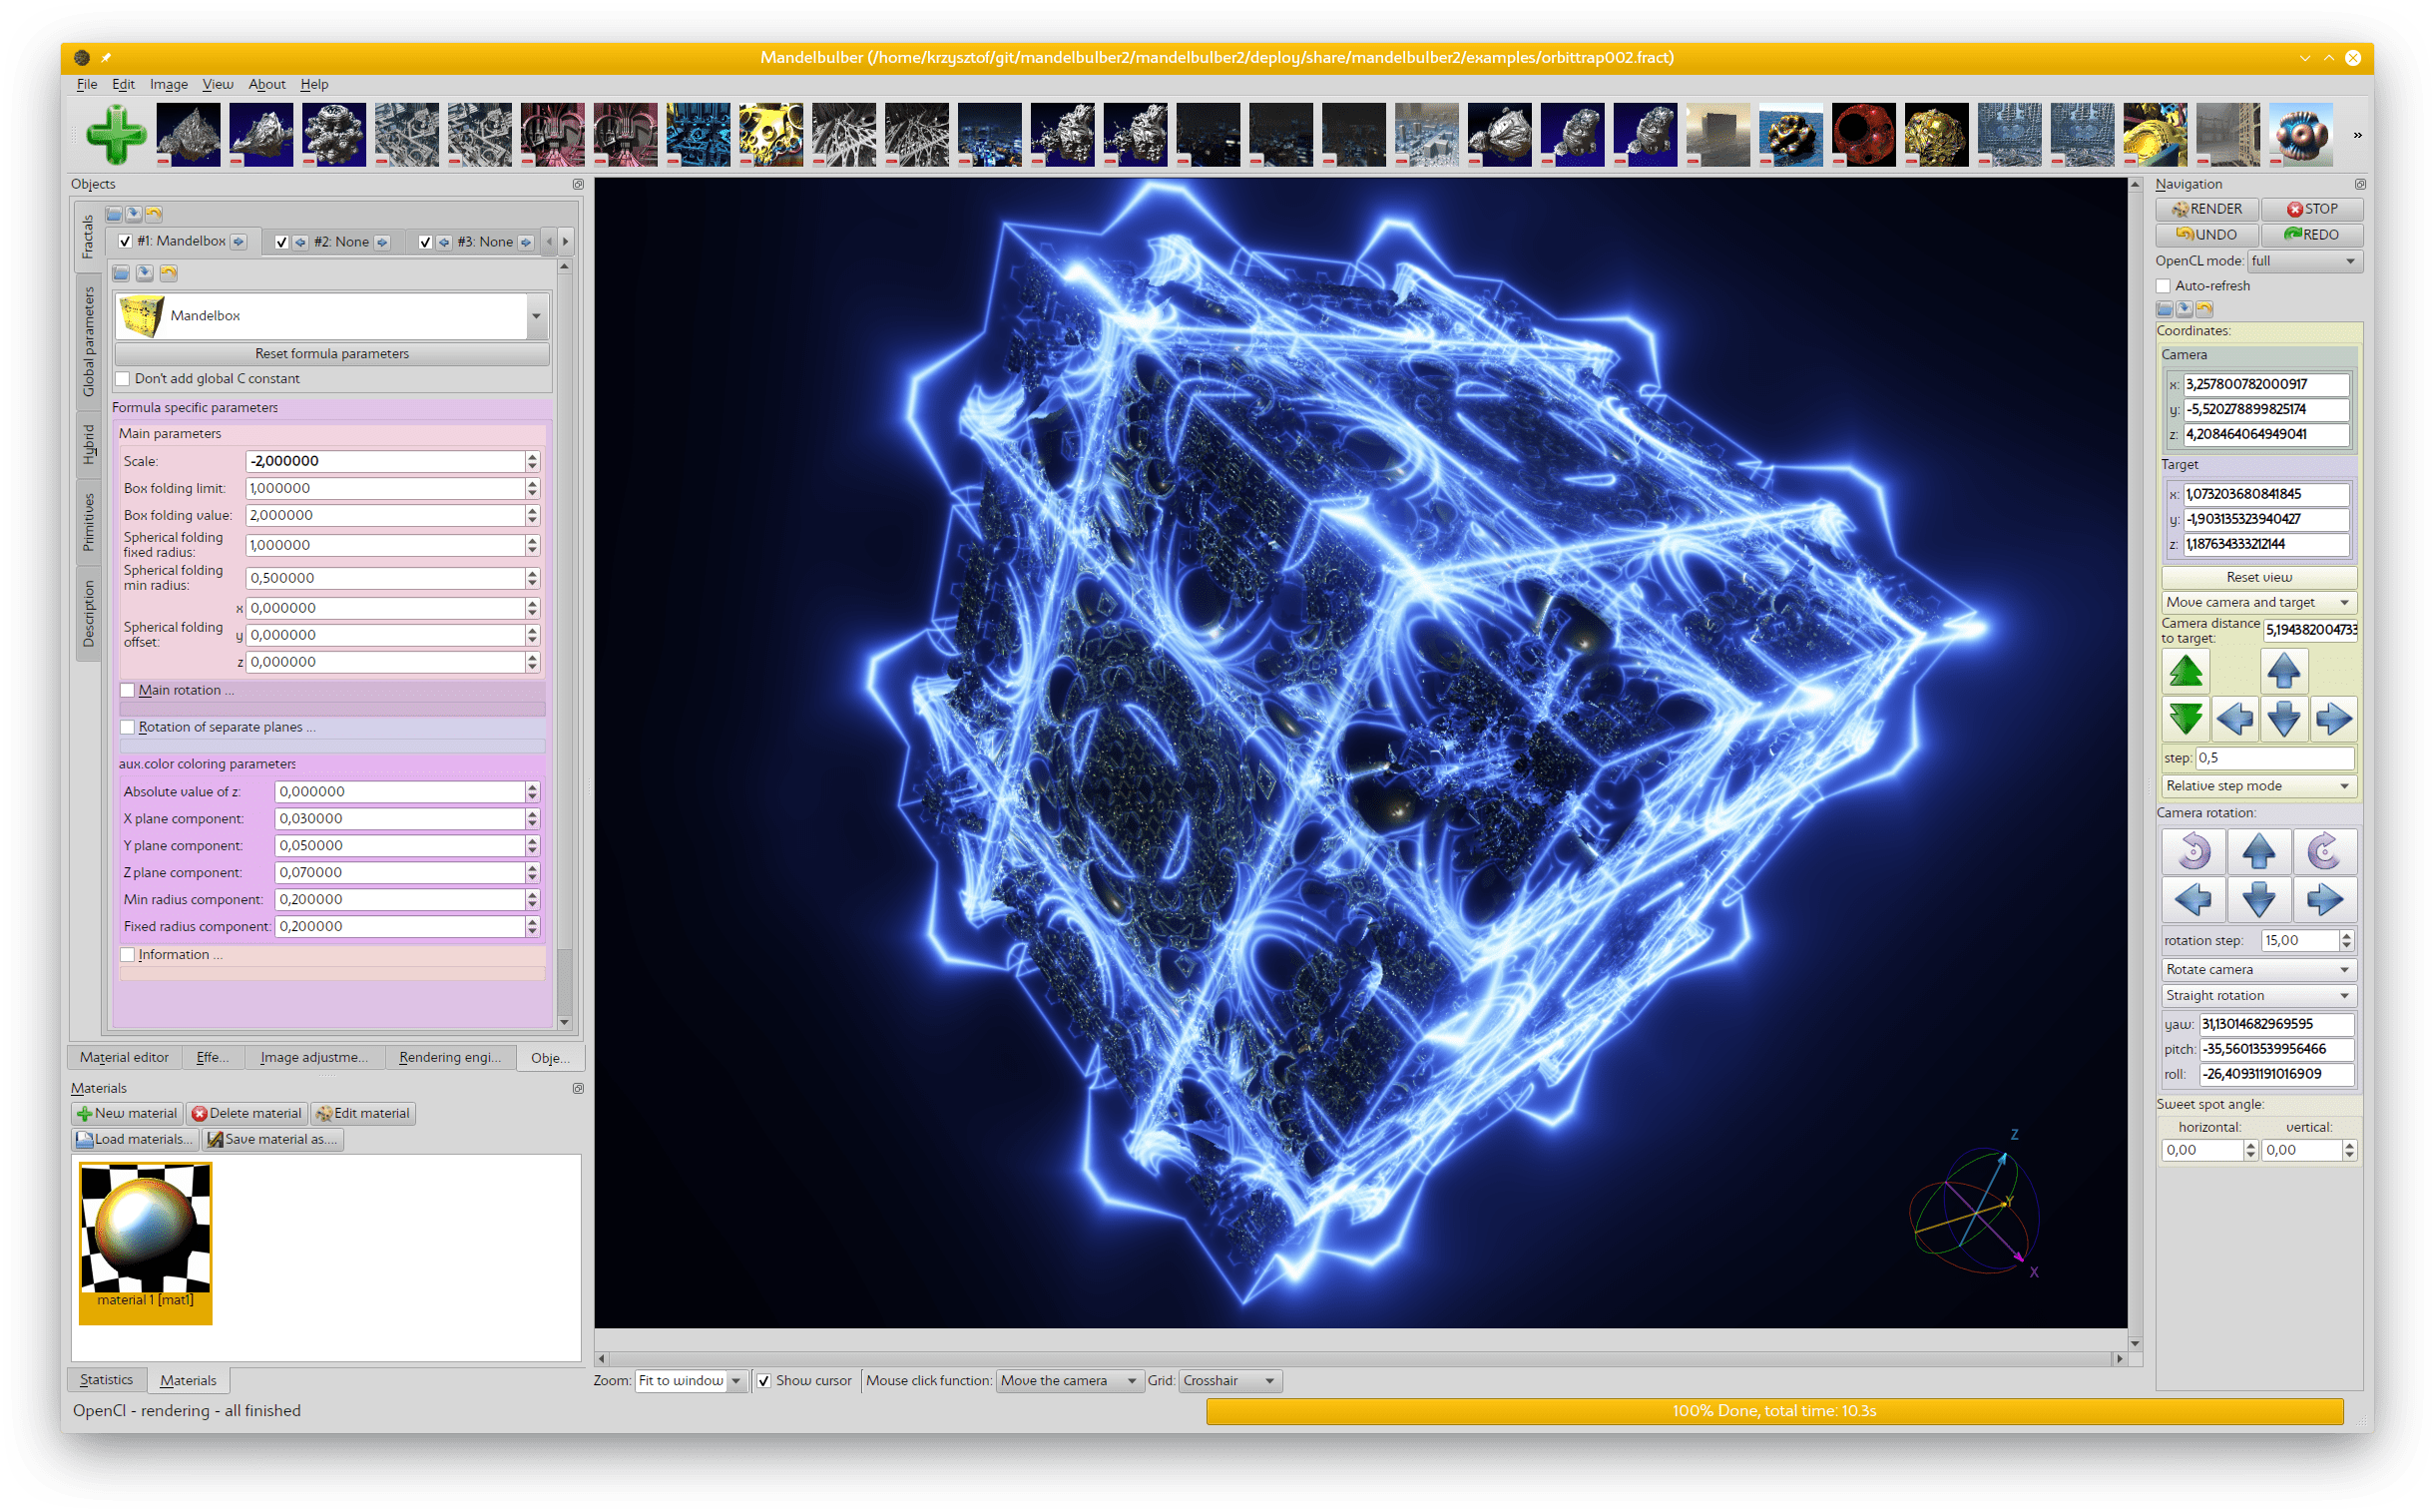Click the Reset view button
Screen dimensions: 2435x1512
tap(2258, 577)
